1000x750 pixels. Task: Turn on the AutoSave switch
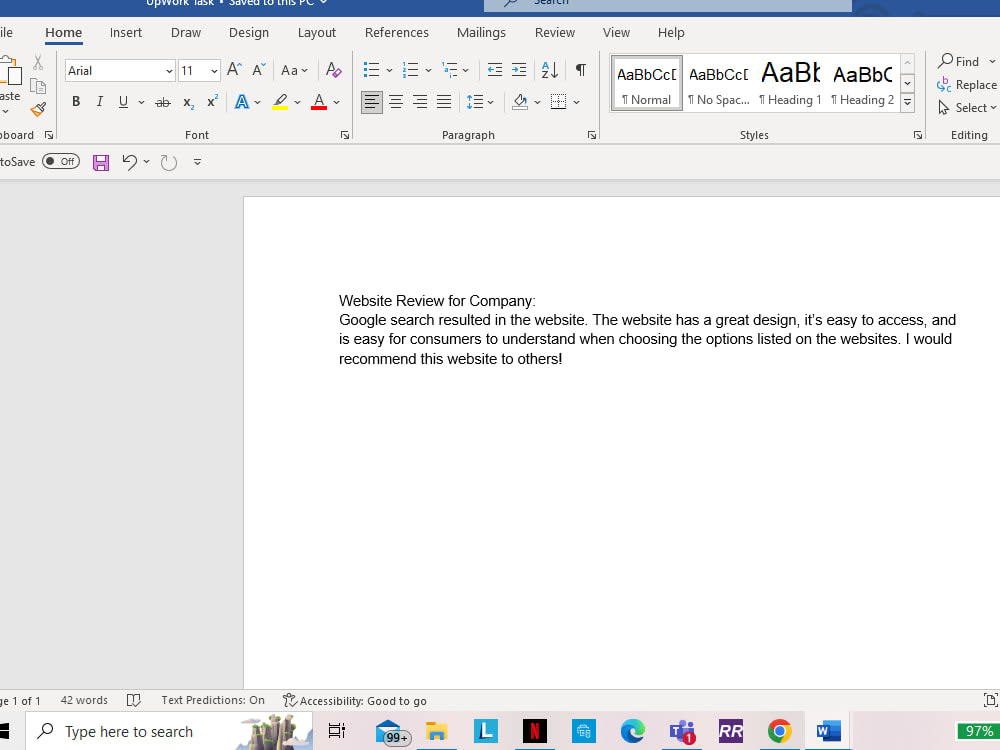tap(61, 161)
